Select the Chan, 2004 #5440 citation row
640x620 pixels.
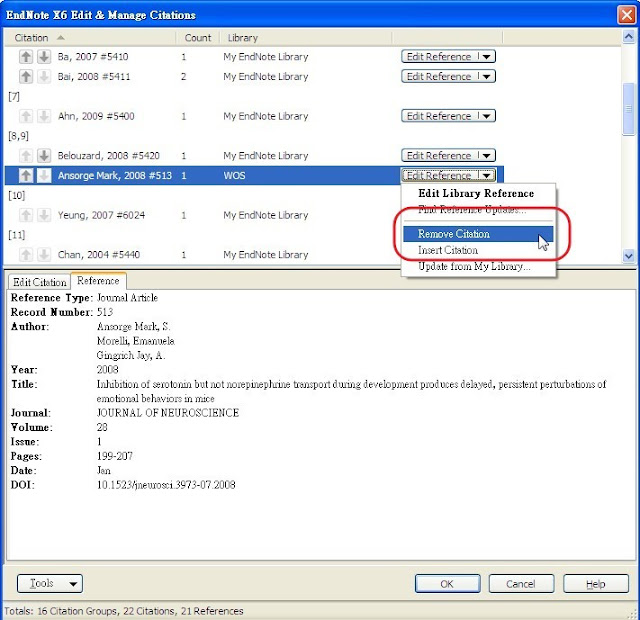tap(203, 255)
